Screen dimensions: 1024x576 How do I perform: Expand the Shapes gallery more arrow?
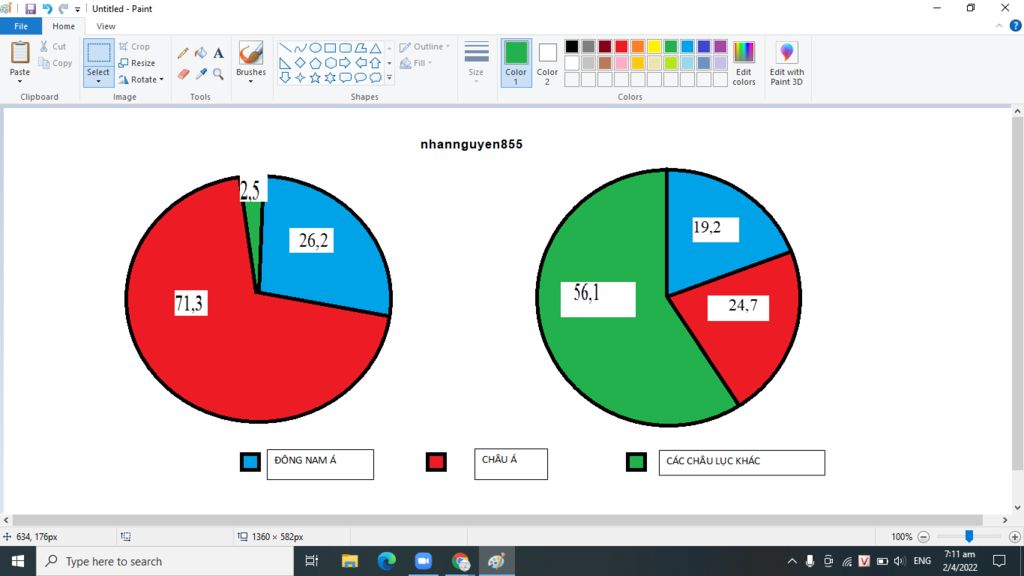pyautogui.click(x=389, y=78)
